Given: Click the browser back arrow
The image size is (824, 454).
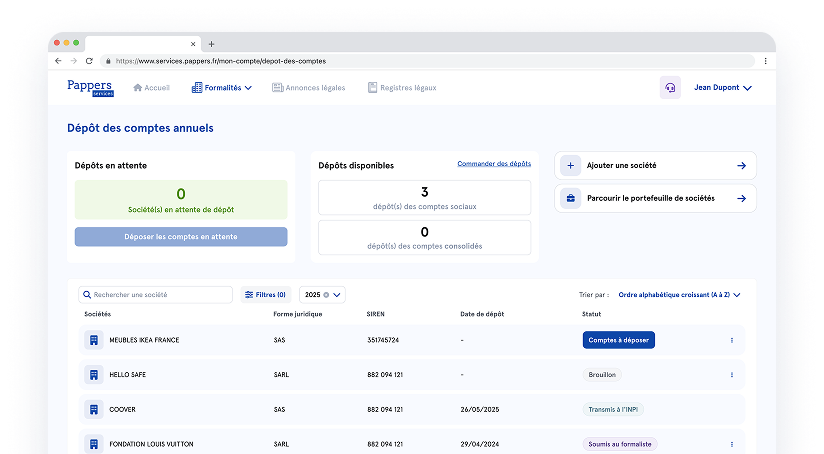Looking at the screenshot, I should (58, 61).
